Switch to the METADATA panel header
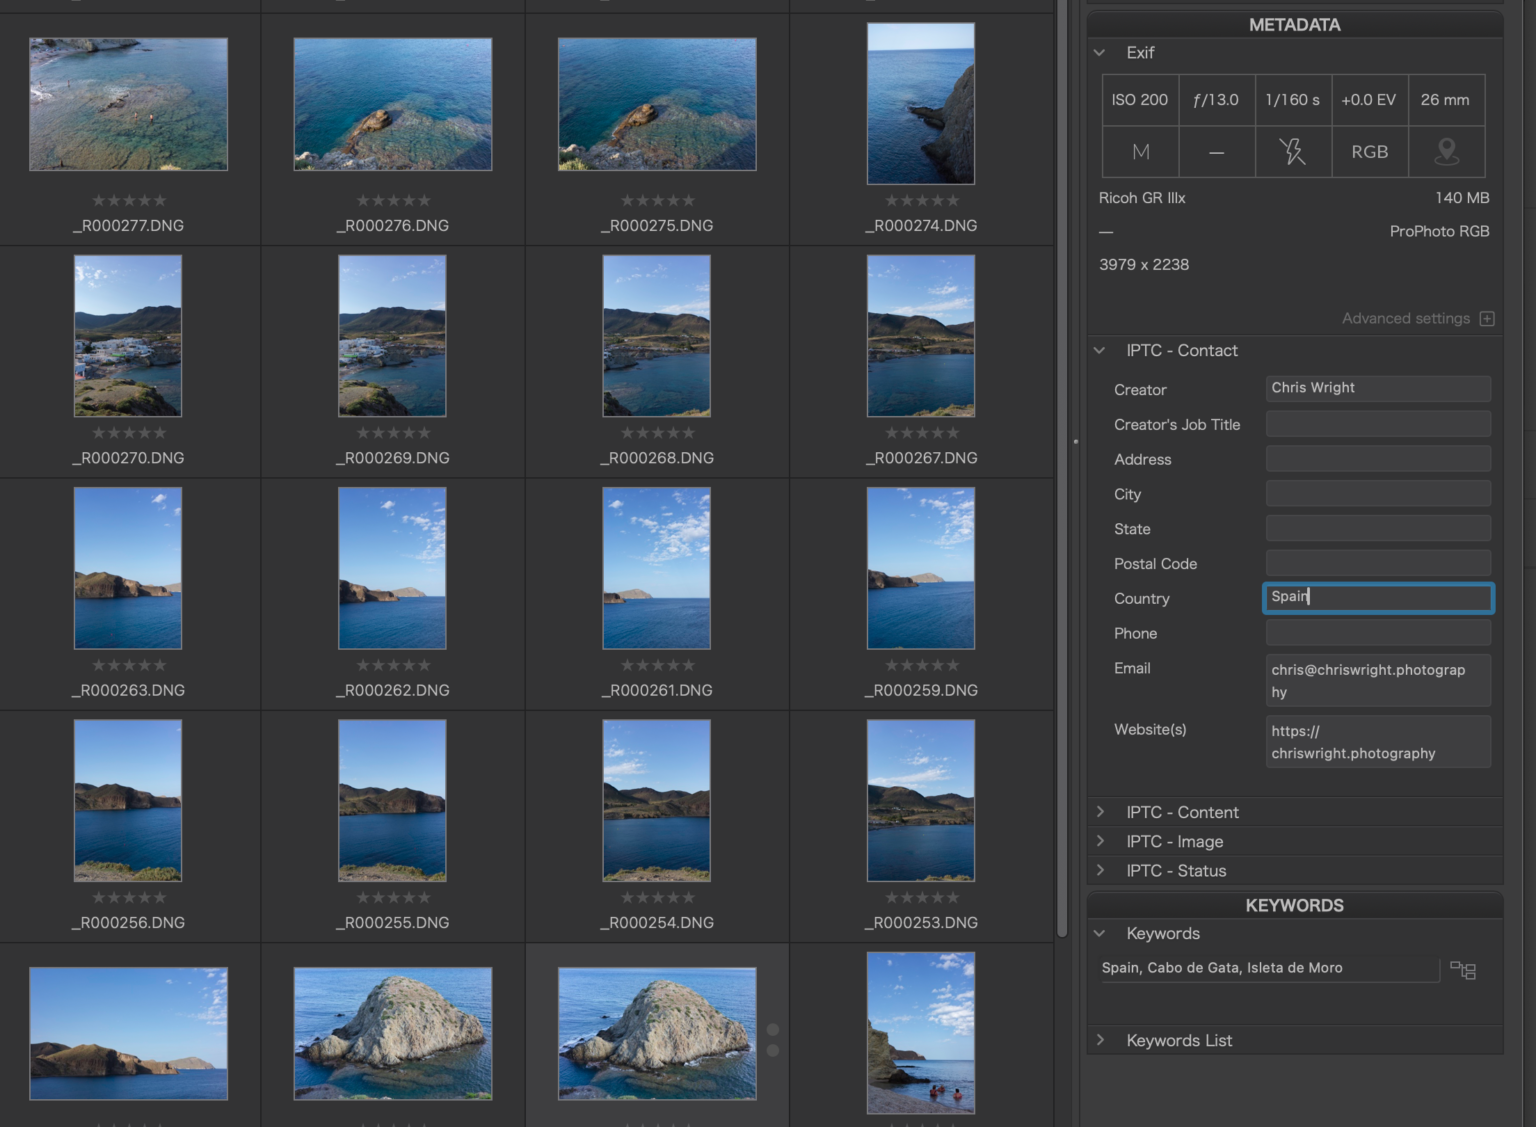 click(1294, 24)
